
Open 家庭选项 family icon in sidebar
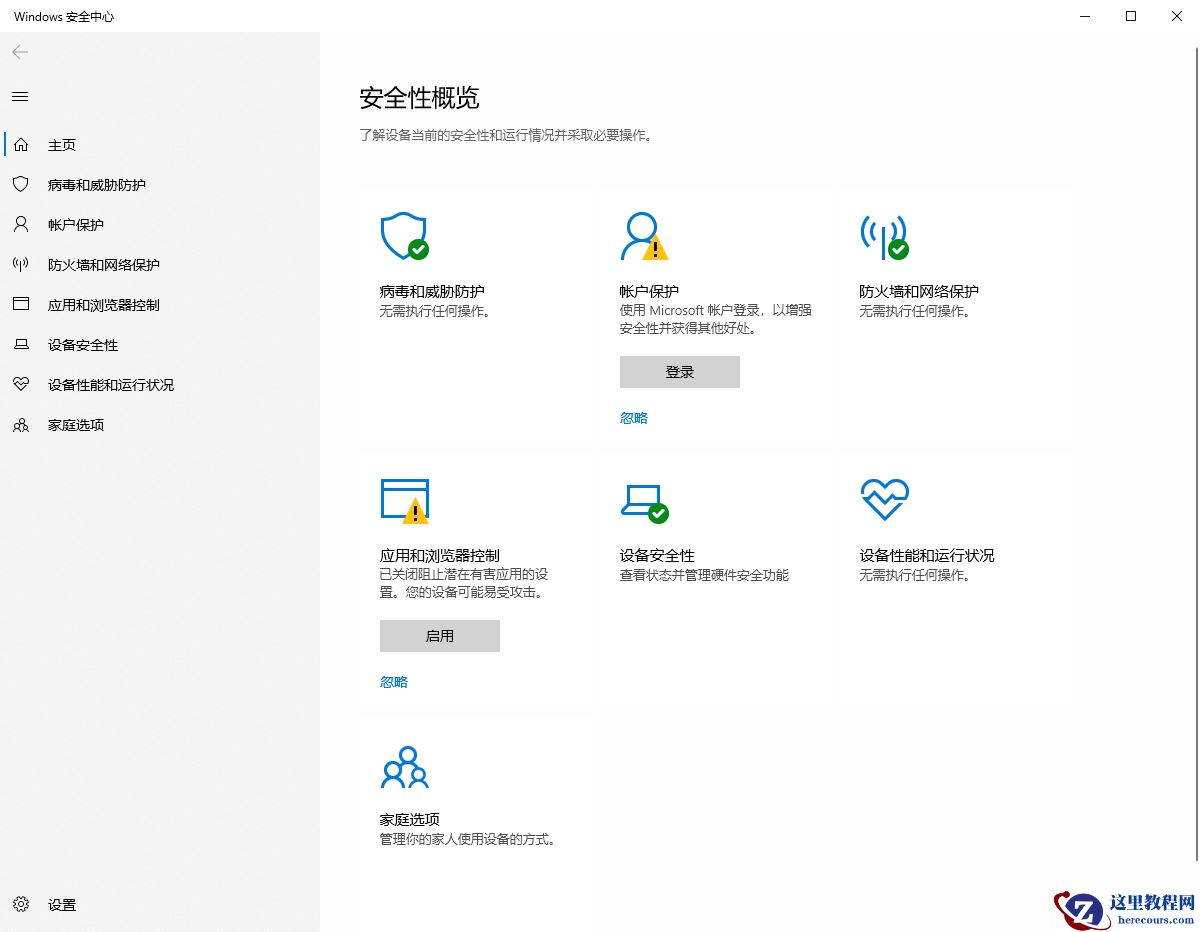click(19, 424)
